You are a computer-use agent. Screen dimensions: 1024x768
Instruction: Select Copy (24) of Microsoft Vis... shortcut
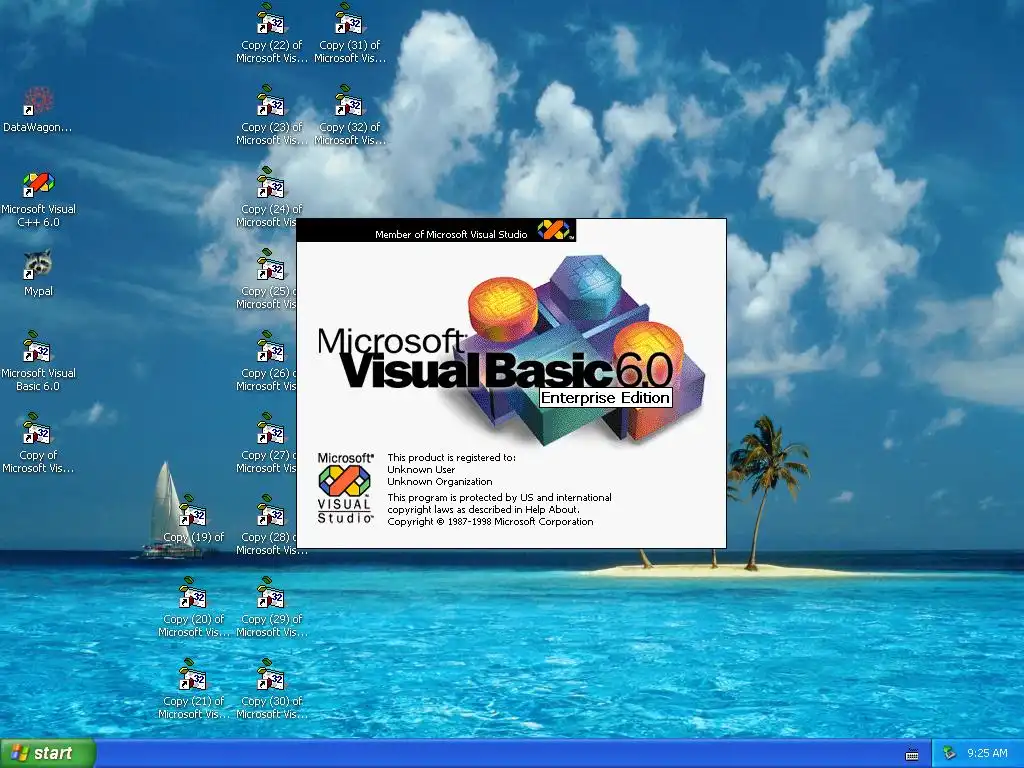268,197
